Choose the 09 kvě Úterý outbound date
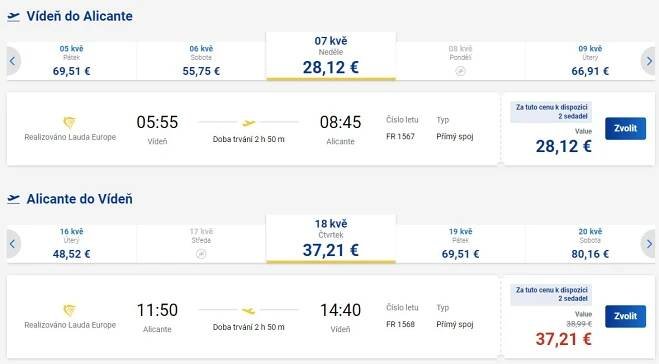This screenshot has height=364, width=659. [x=590, y=61]
